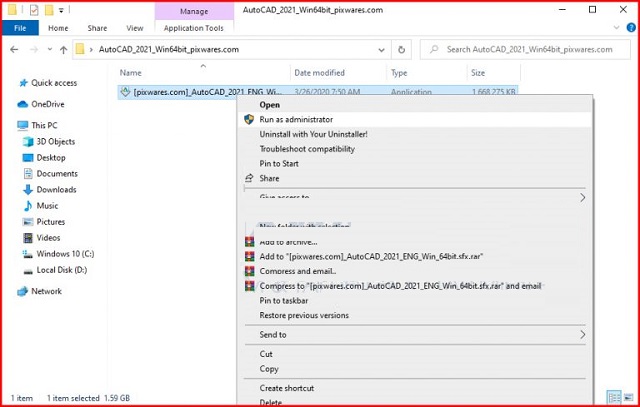The height and width of the screenshot is (407, 640).
Task: Go up one folder level arrow
Action: (63, 50)
